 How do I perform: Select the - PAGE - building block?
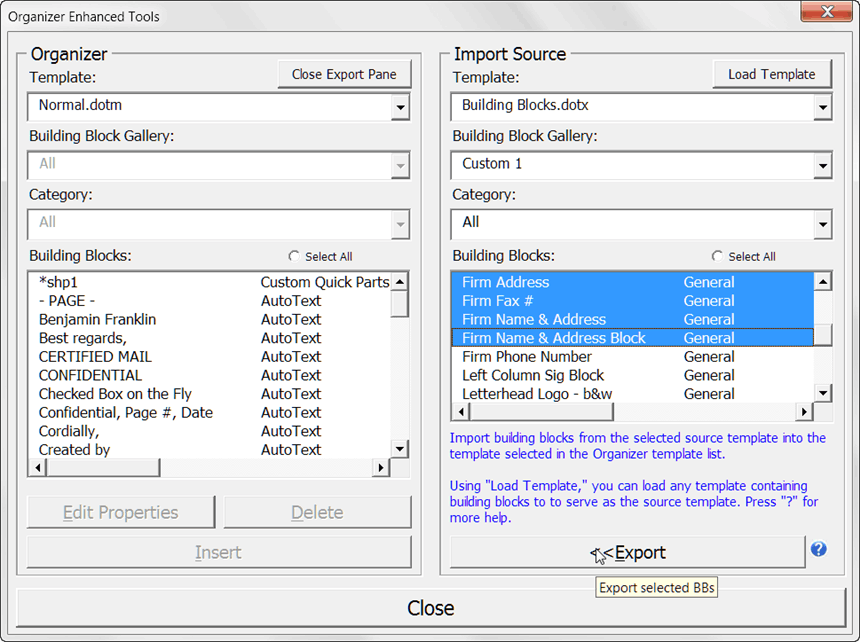(x=210, y=300)
